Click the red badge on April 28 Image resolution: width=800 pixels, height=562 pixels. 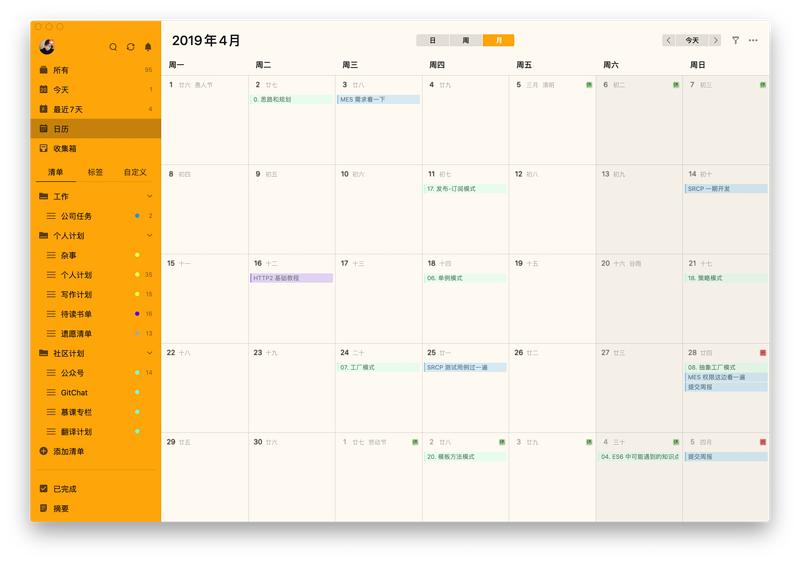click(x=763, y=352)
